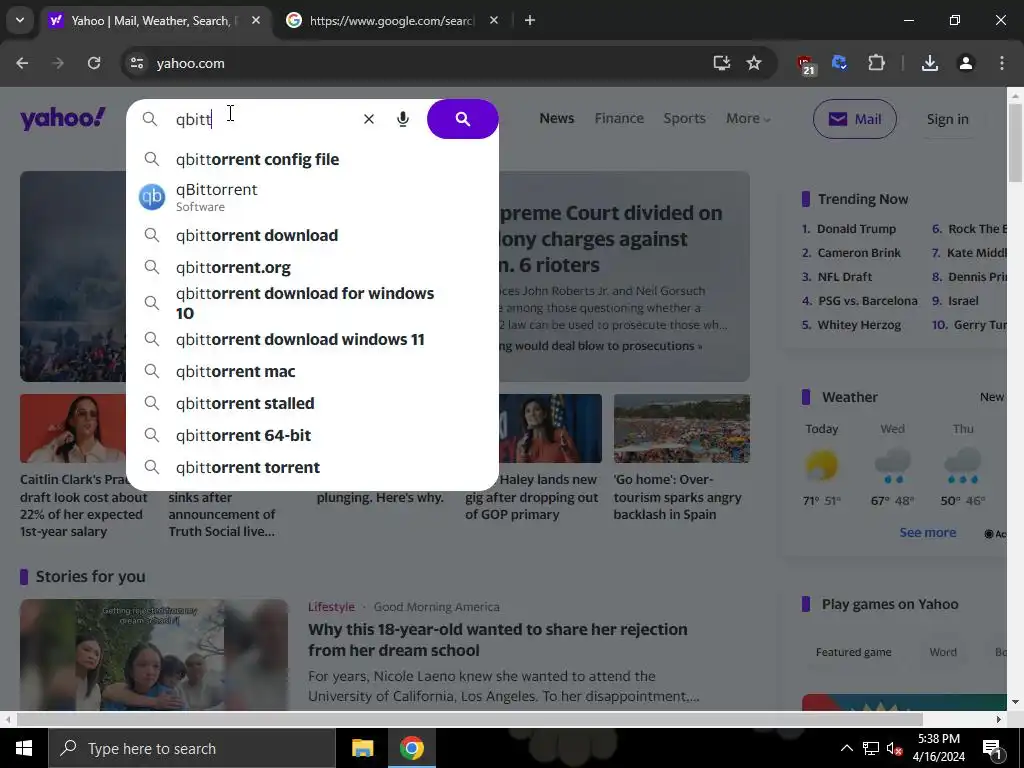Image resolution: width=1024 pixels, height=768 pixels.
Task: Open the Finance section
Action: click(x=619, y=118)
